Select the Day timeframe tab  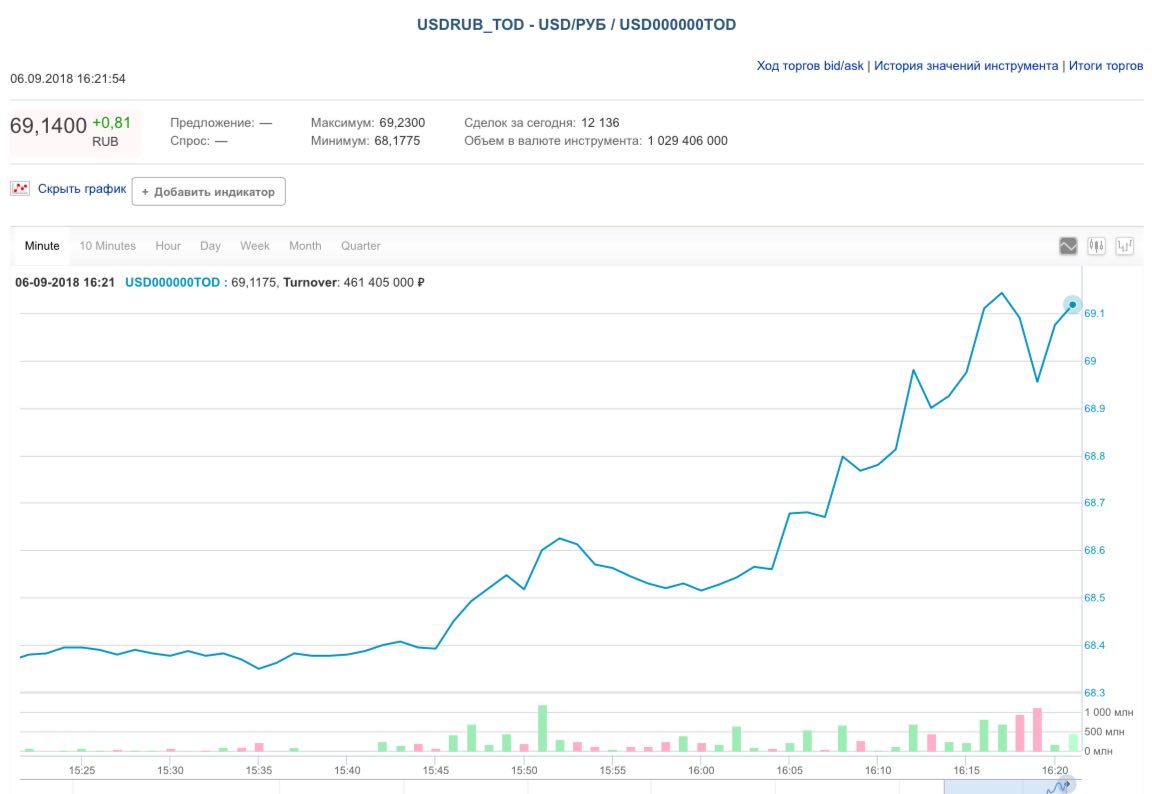pyautogui.click(x=210, y=246)
